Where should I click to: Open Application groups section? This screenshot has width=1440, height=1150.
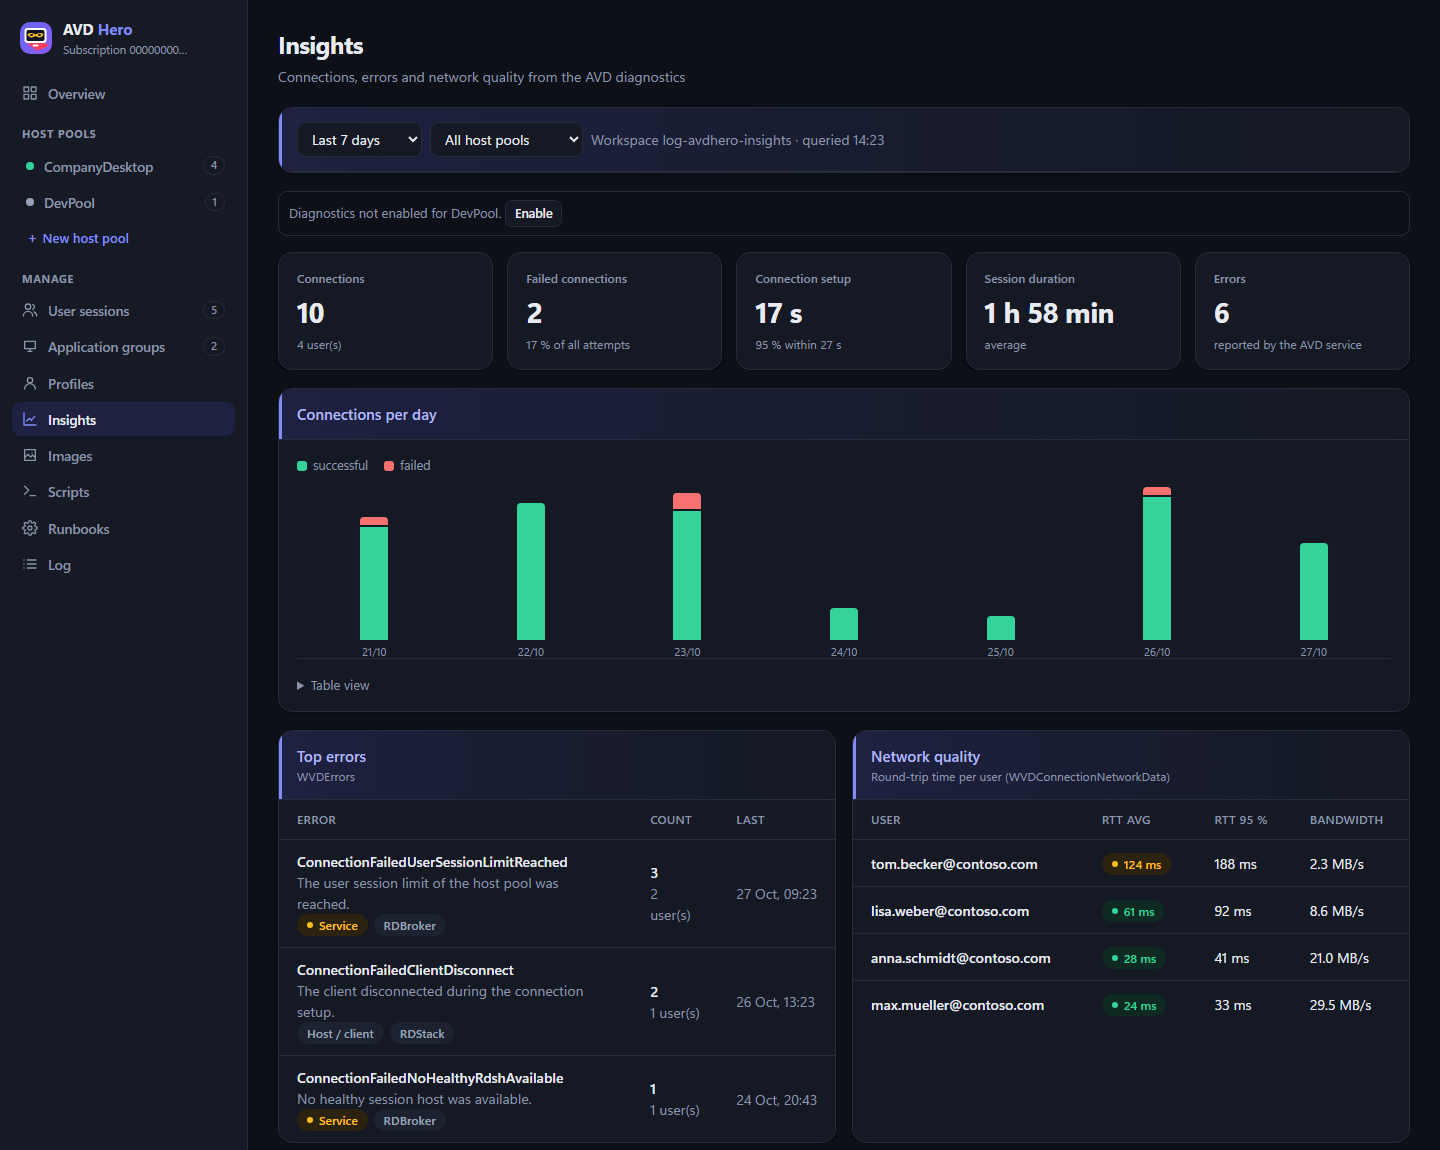[123, 347]
